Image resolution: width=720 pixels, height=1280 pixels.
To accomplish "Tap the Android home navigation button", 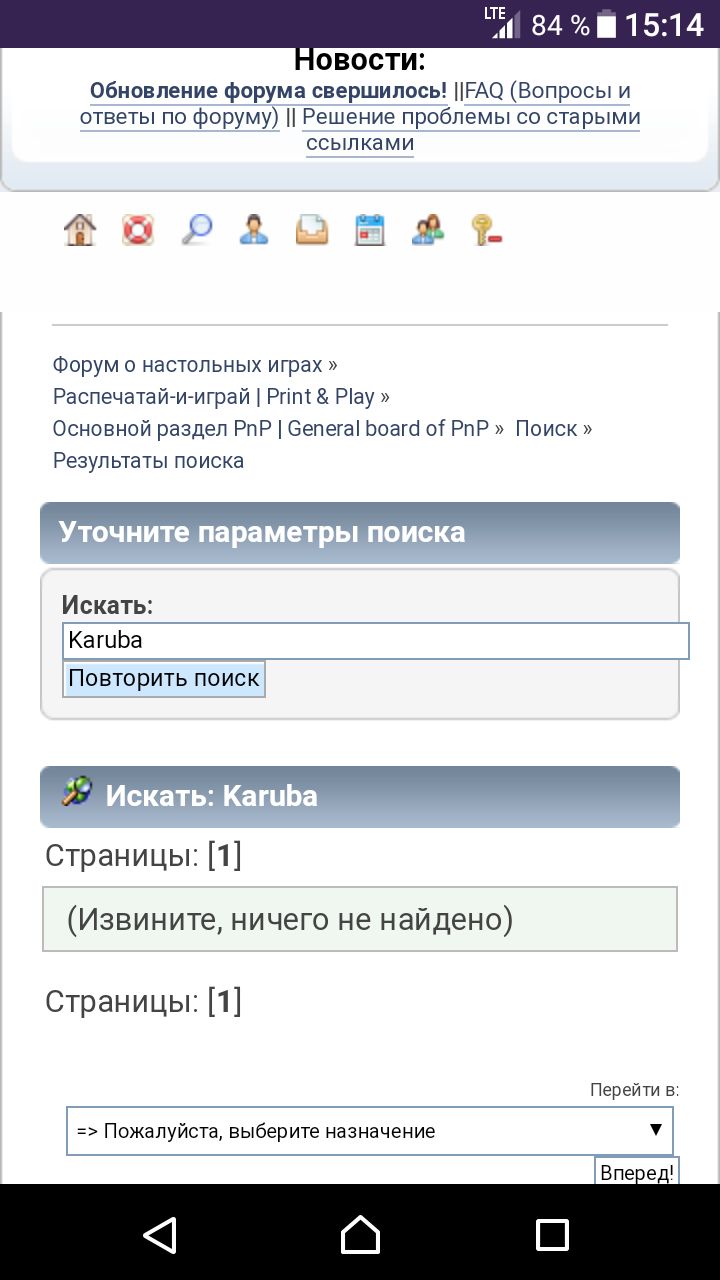I will (x=360, y=1235).
